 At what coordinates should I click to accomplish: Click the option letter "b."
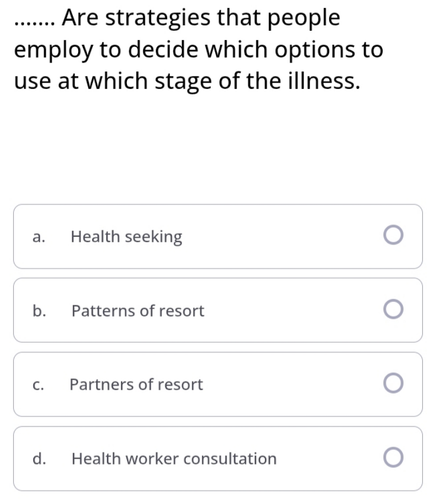click(x=39, y=311)
